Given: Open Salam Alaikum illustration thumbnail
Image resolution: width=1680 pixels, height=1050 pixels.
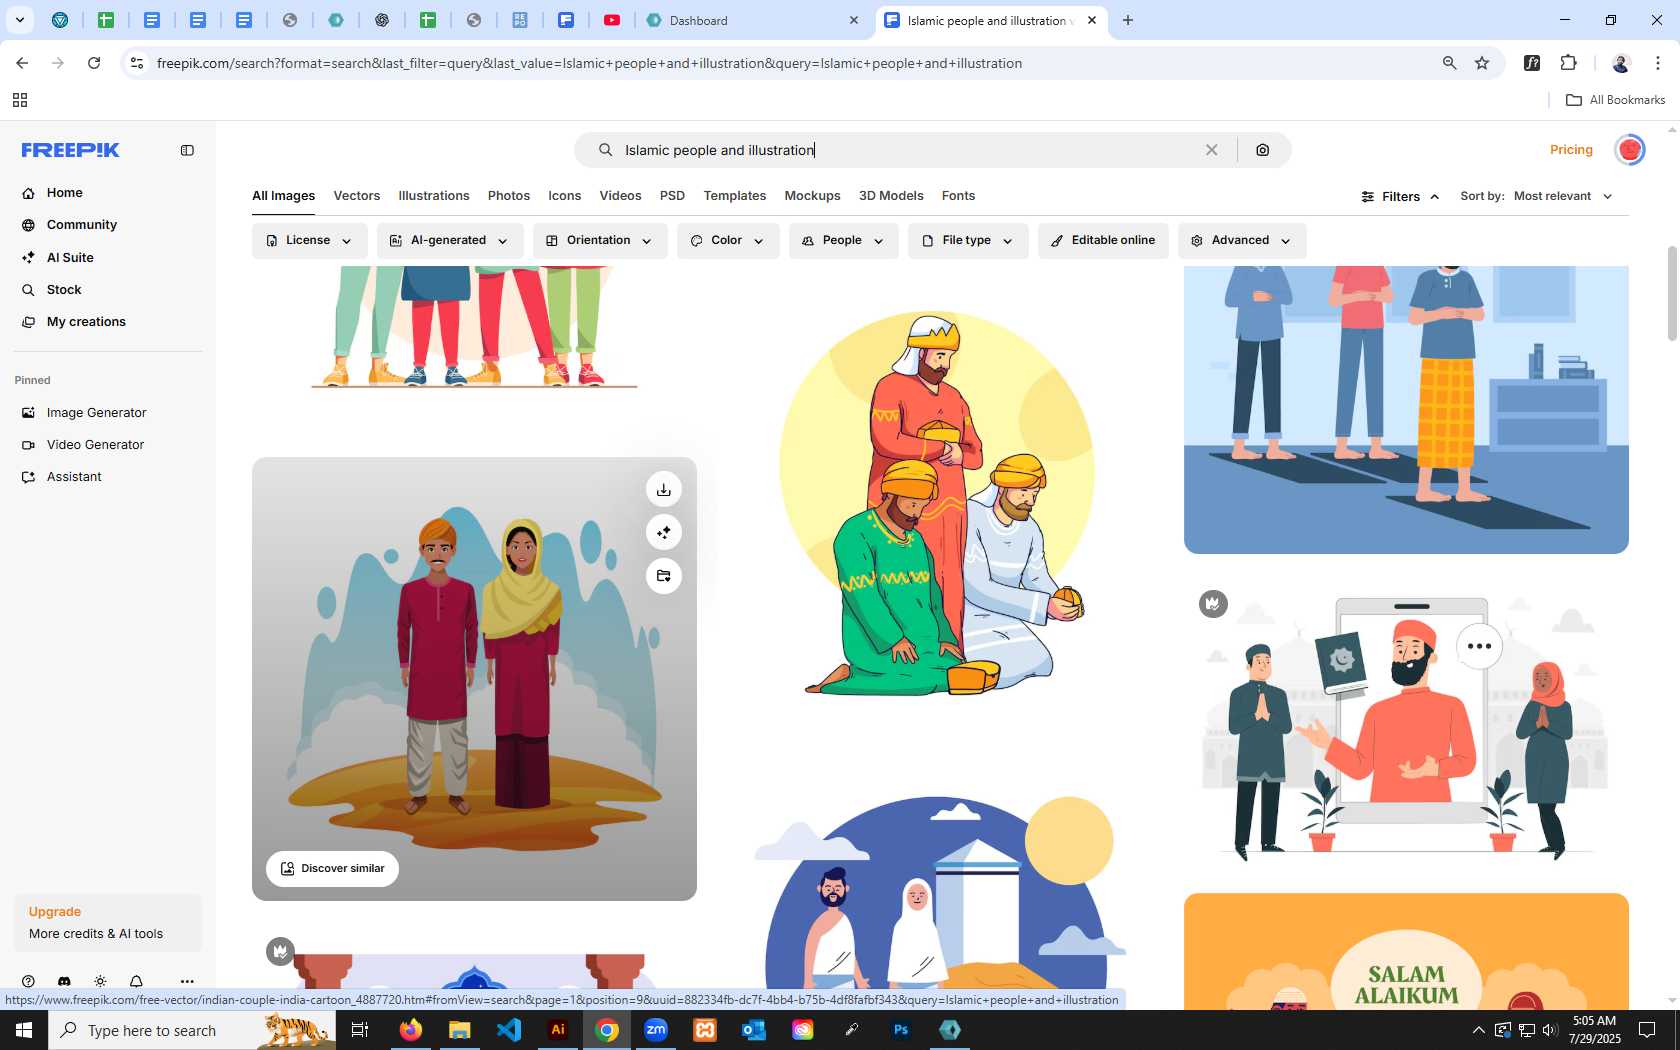Looking at the screenshot, I should pyautogui.click(x=1406, y=951).
